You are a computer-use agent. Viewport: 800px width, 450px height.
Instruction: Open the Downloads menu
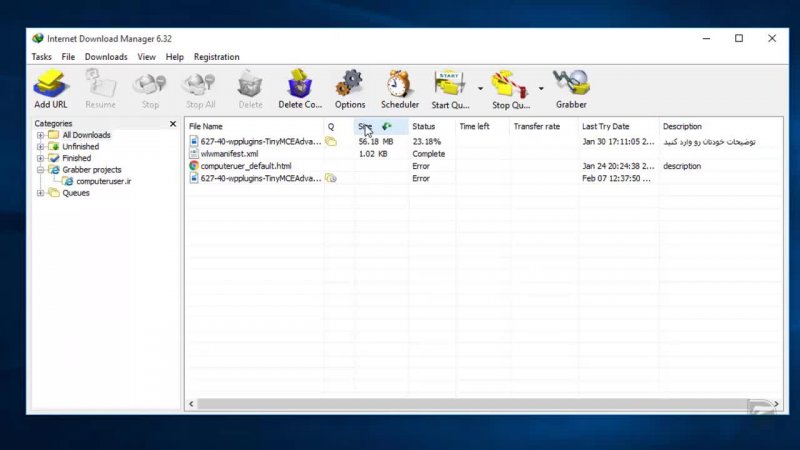coord(106,57)
